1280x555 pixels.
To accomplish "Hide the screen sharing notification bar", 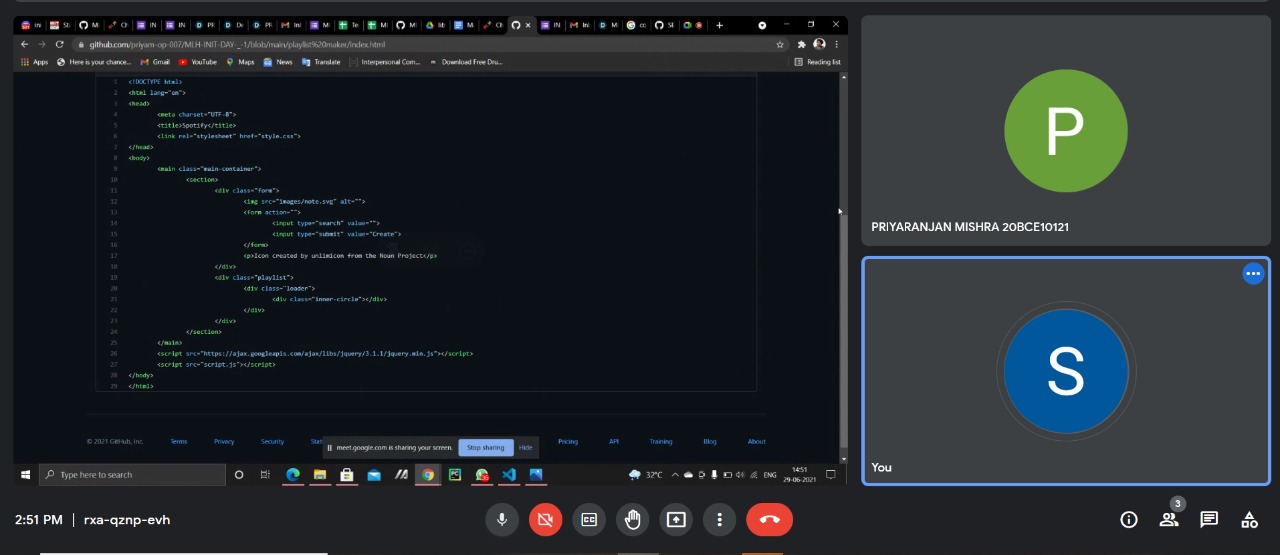I will (525, 448).
